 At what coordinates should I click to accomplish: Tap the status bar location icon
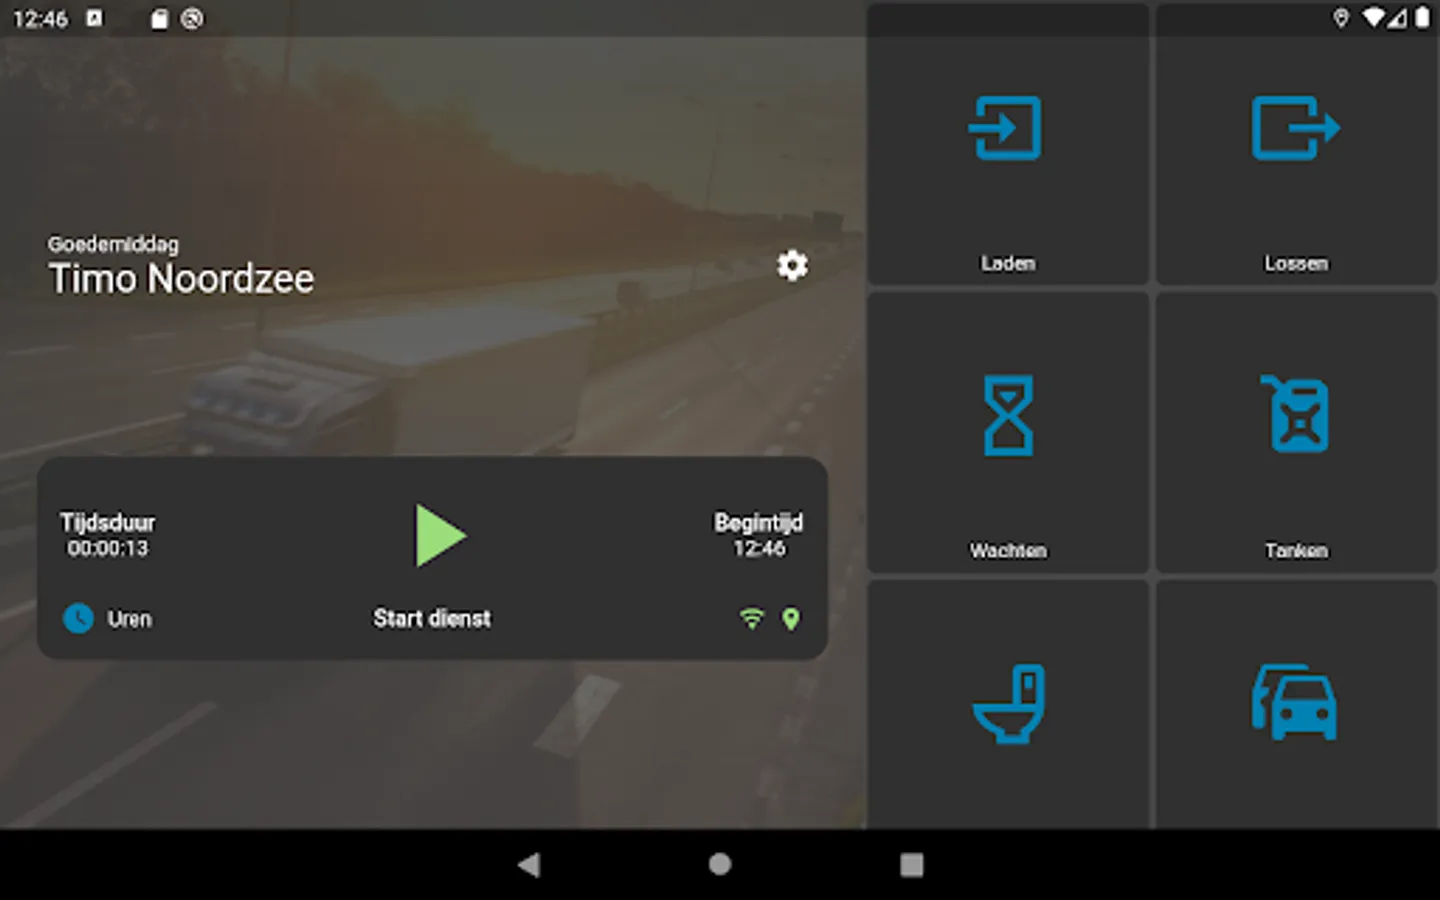point(1341,18)
